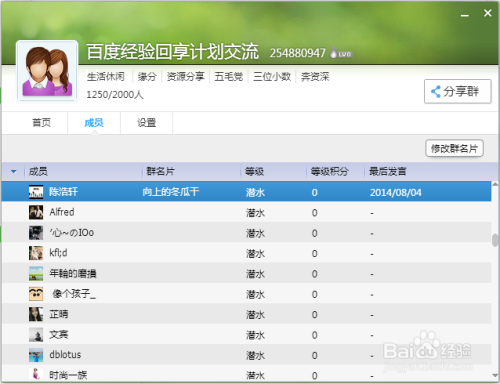Sort by 等级积分 column header
Screen dimensions: 500x384
click(x=330, y=172)
